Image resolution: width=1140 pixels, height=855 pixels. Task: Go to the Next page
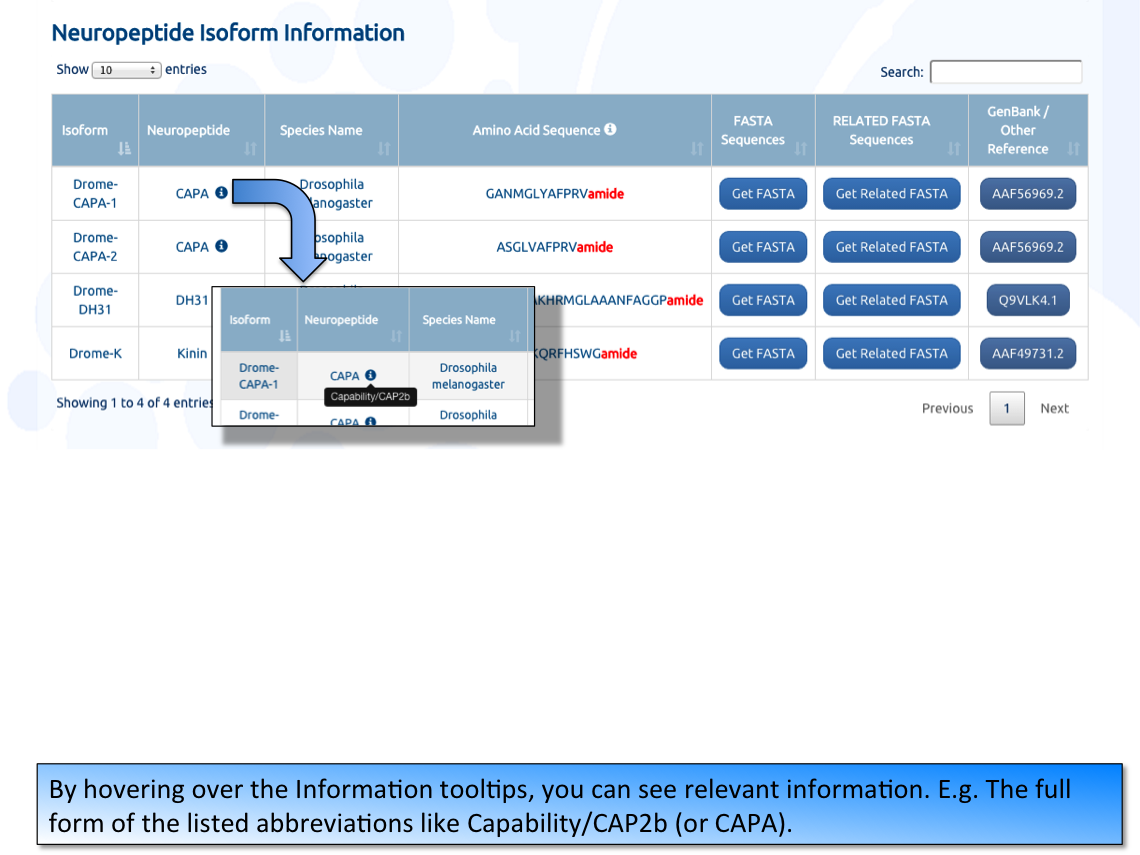click(x=1054, y=409)
